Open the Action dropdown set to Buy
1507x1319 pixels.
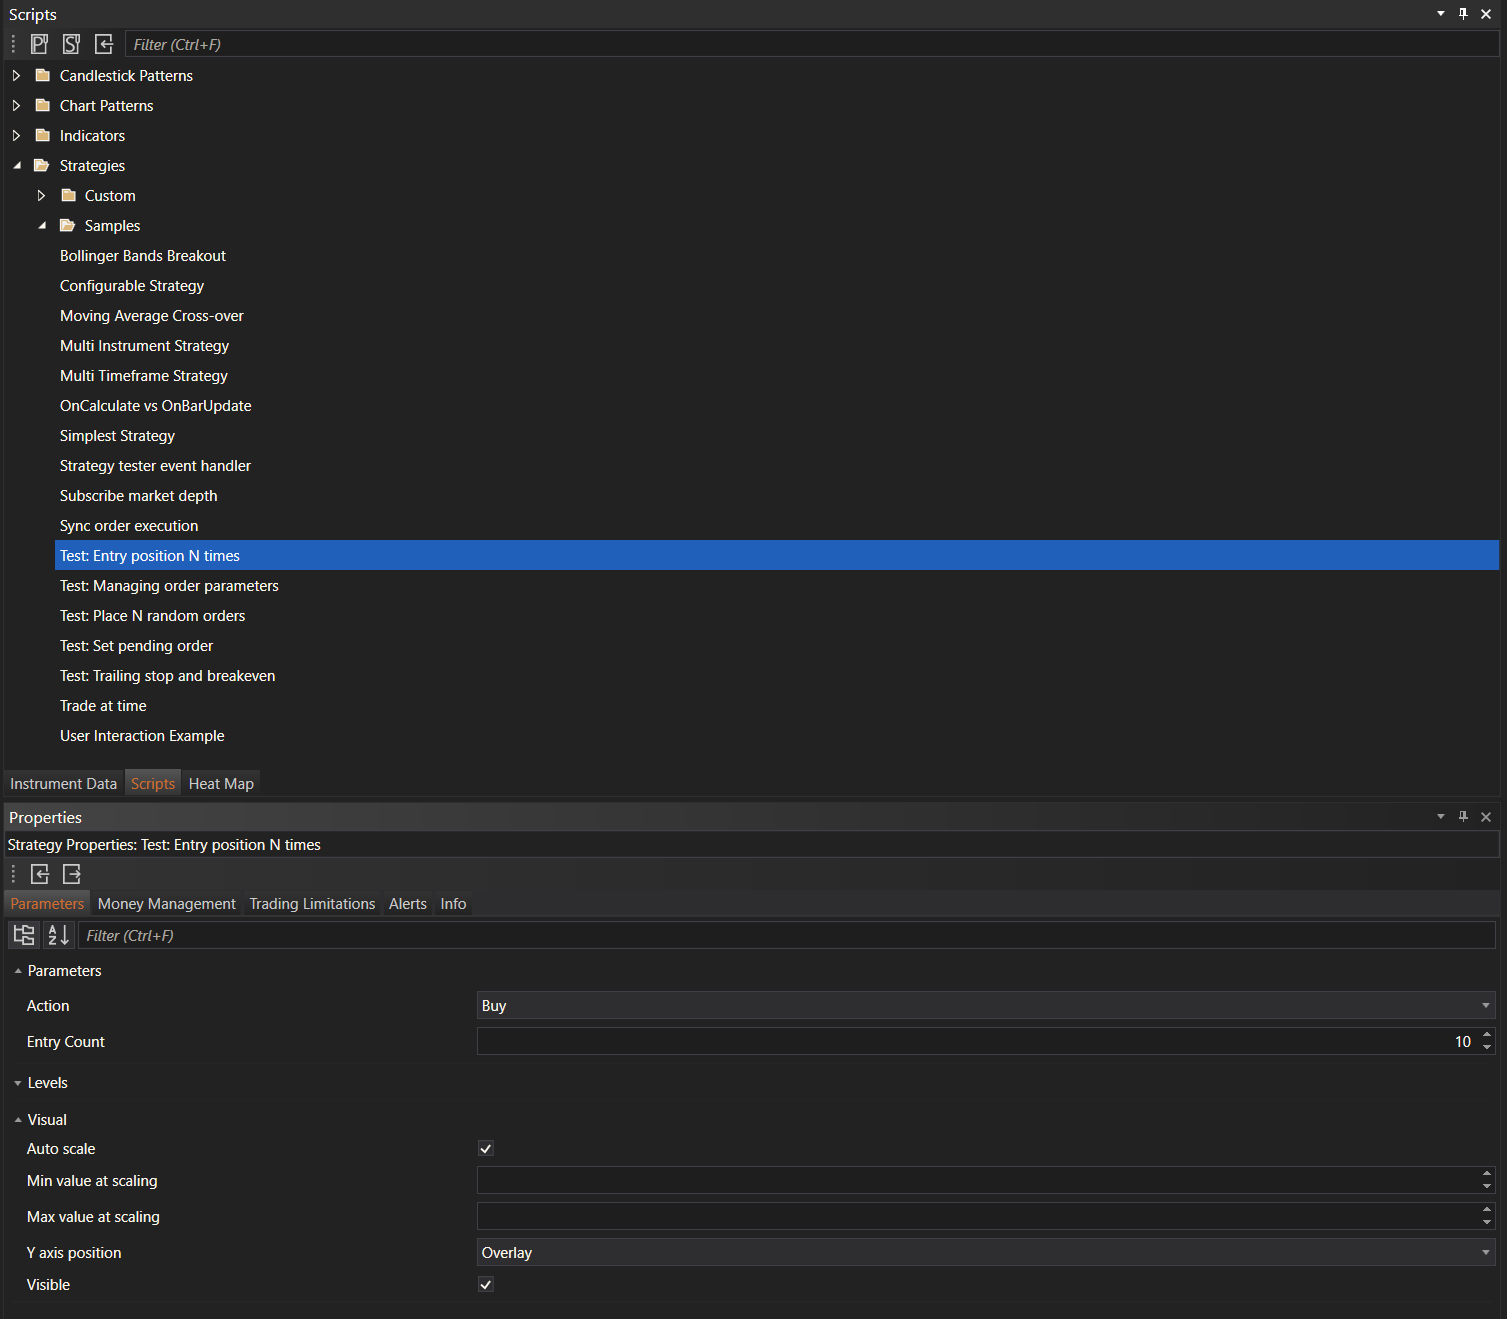point(985,1006)
